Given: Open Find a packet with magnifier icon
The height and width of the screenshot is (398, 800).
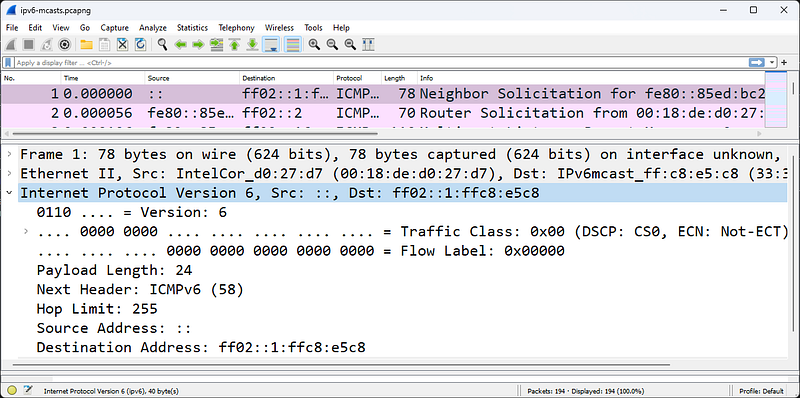Looking at the screenshot, I should pyautogui.click(x=162, y=45).
